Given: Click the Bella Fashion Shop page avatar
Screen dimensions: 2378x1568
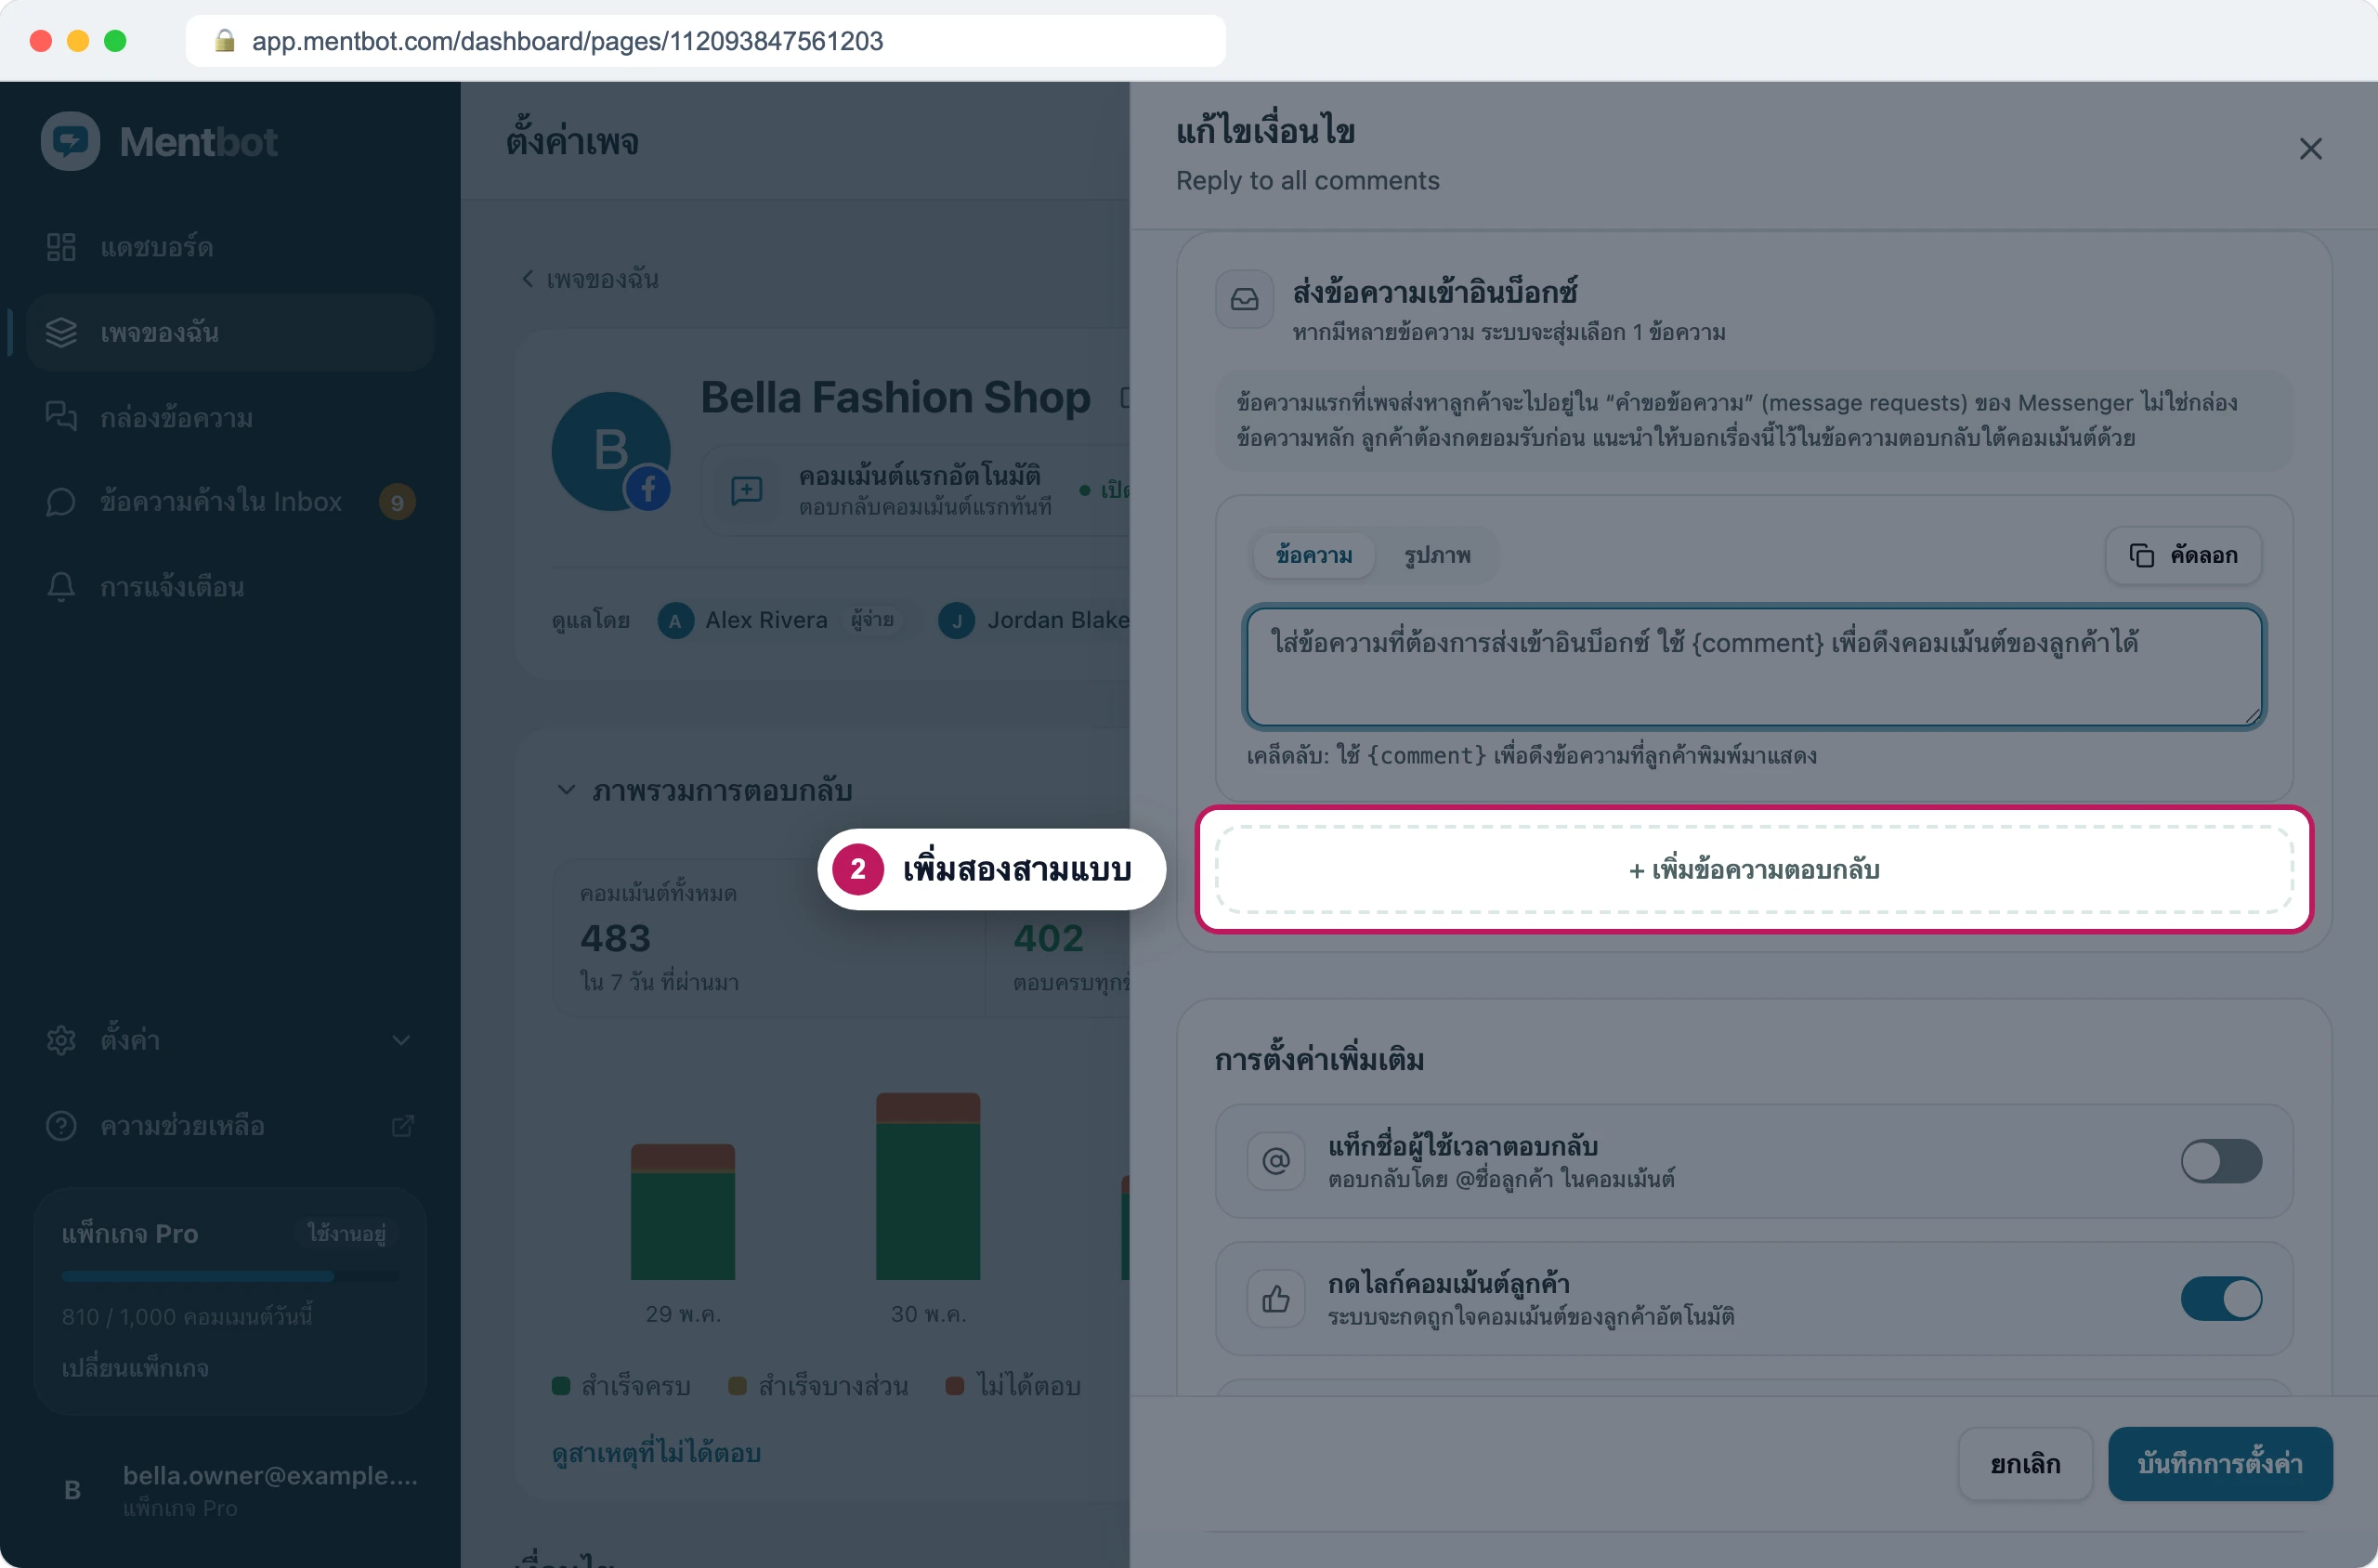Looking at the screenshot, I should coord(611,451).
